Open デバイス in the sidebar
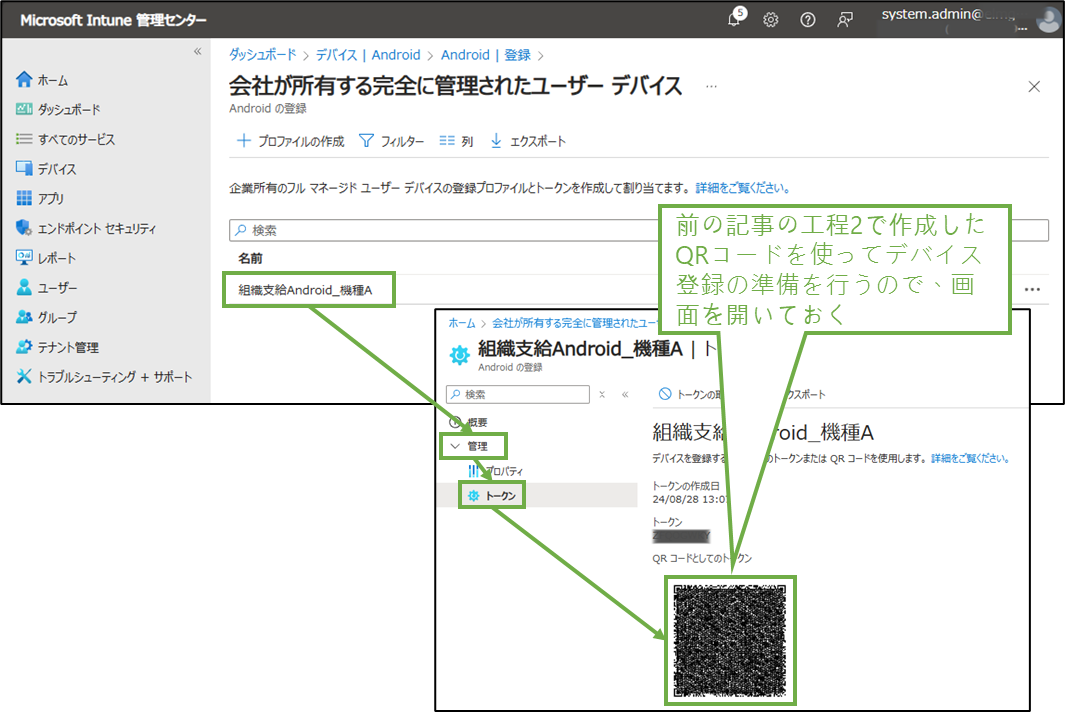The image size is (1065, 712). (46, 168)
